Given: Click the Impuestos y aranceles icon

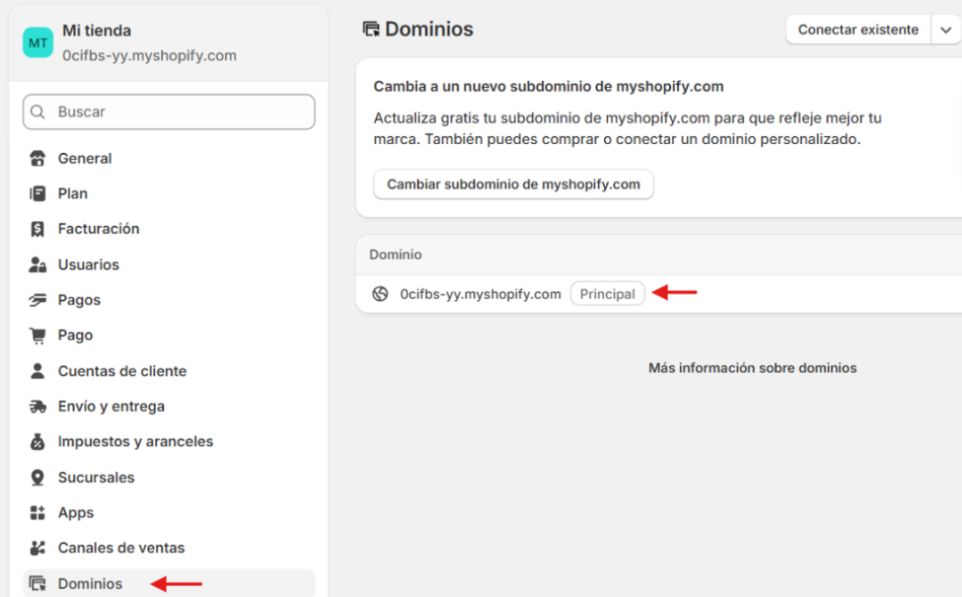Looking at the screenshot, I should click(x=37, y=441).
